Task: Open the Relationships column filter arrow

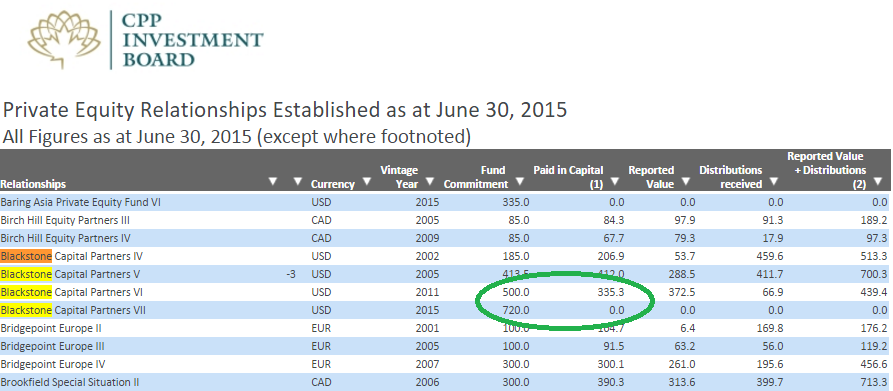Action: click(273, 182)
